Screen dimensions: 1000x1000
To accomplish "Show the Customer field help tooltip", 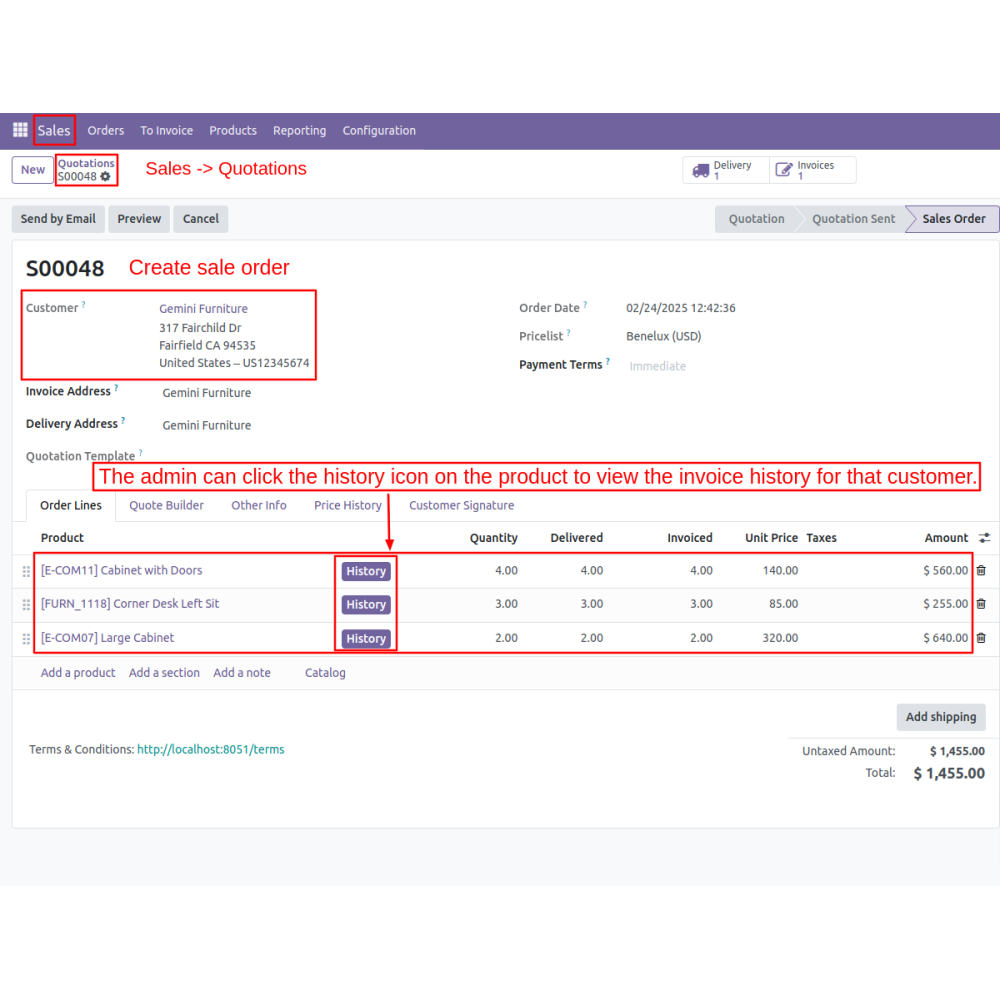I will [x=84, y=304].
